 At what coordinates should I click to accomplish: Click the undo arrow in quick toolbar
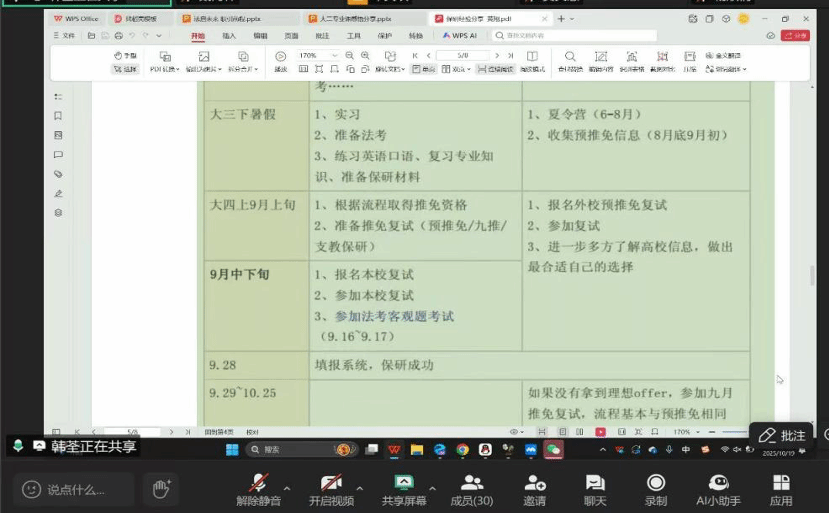click(132, 35)
